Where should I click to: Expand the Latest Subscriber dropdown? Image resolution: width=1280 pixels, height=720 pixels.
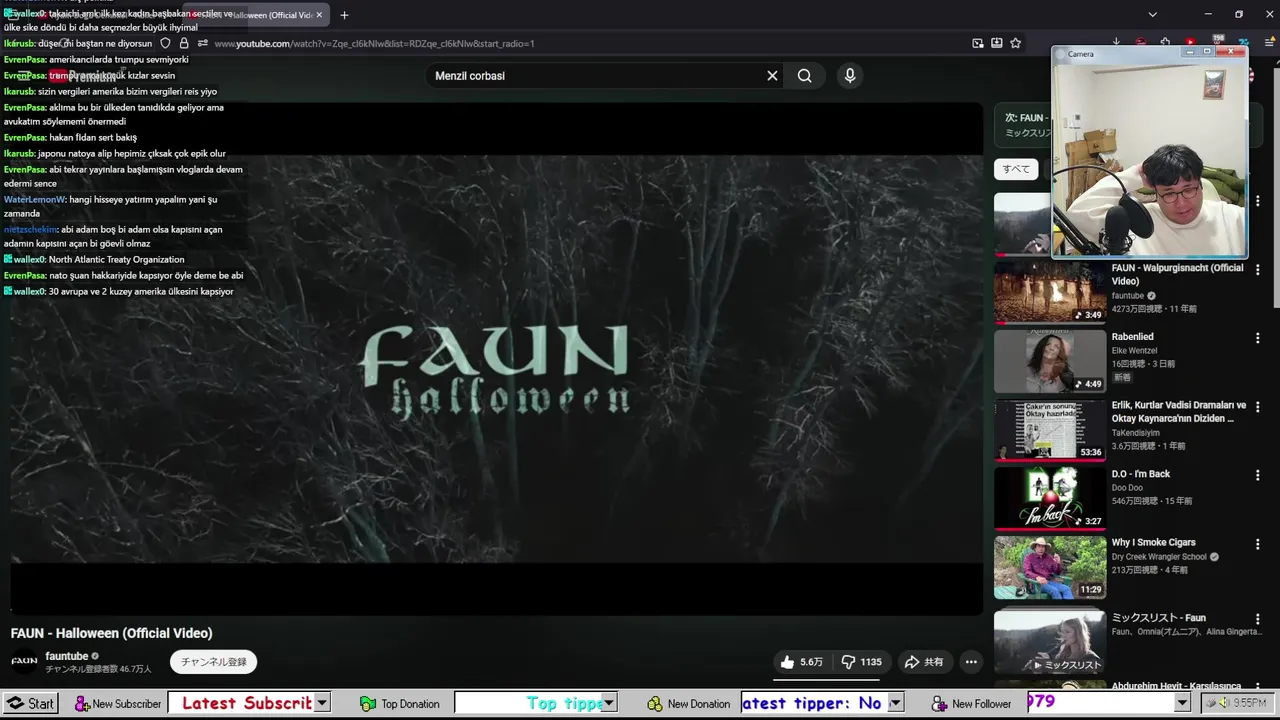click(x=322, y=703)
